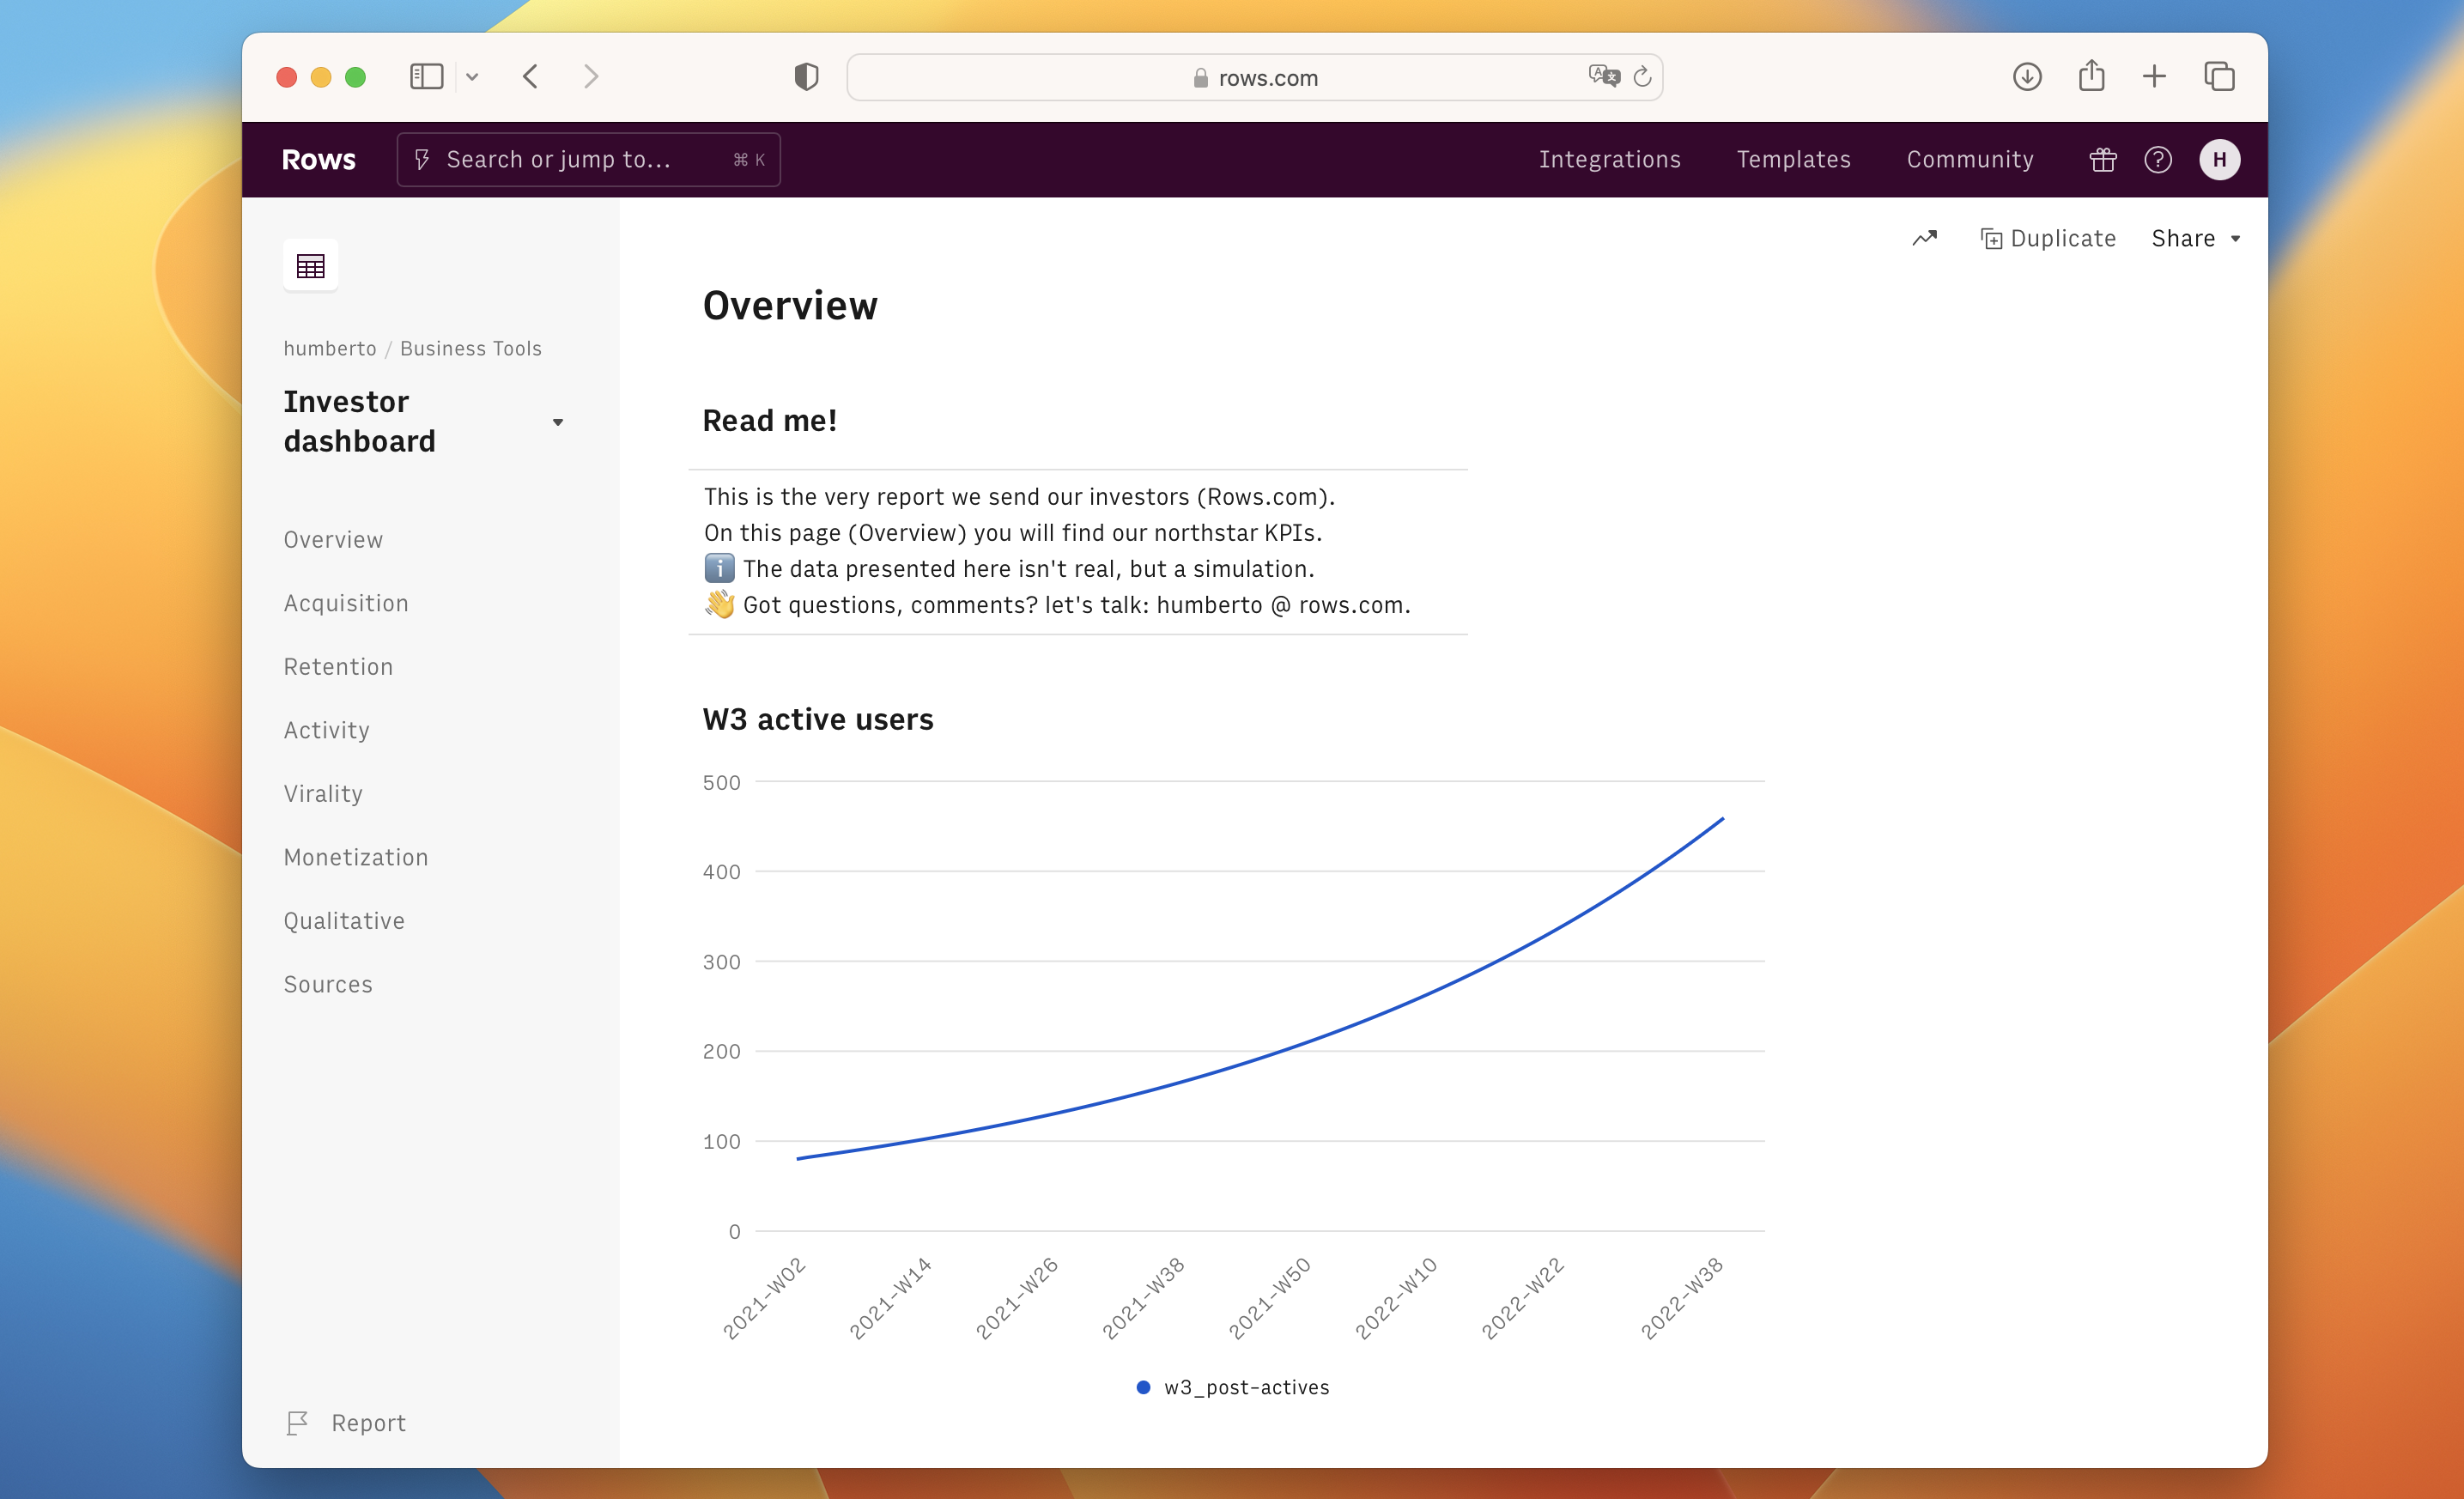Open the H user avatar menu
The width and height of the screenshot is (2464, 1499).
point(2218,160)
